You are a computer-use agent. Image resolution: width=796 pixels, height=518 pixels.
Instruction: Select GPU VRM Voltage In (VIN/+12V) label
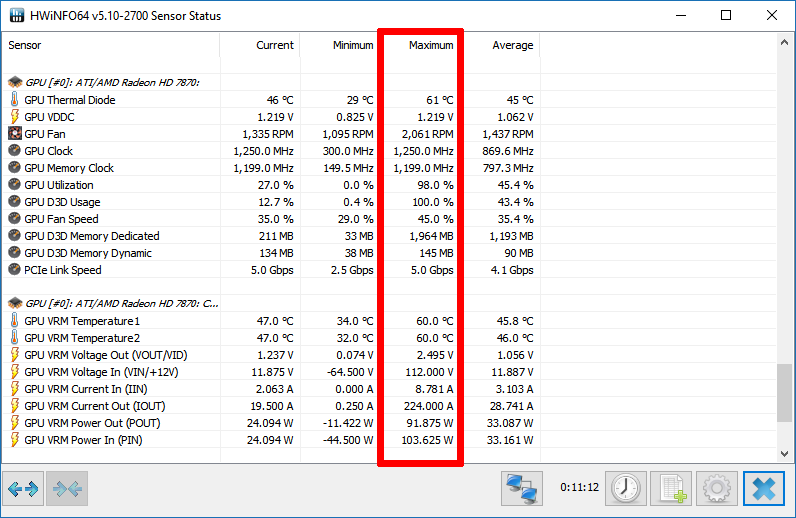click(101, 372)
